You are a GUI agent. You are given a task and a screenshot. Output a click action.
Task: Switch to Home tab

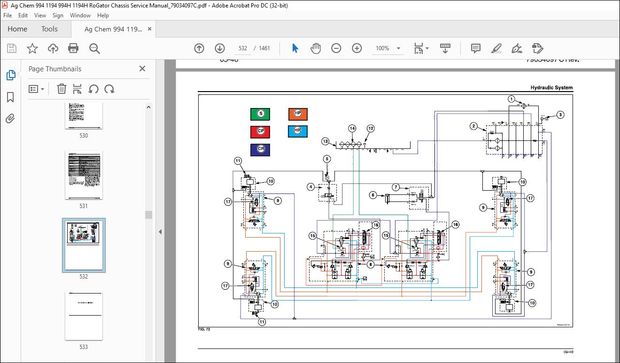pyautogui.click(x=17, y=29)
